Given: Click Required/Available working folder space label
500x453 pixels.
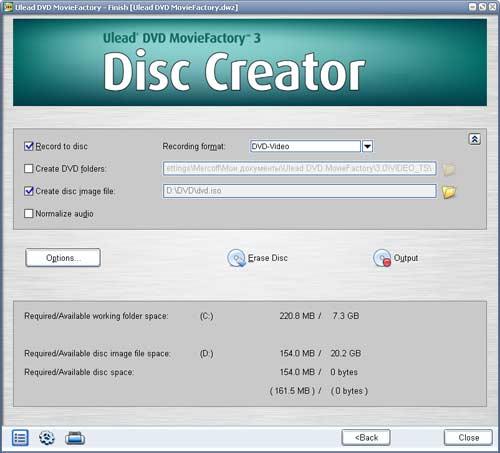Looking at the screenshot, I should tap(96, 316).
